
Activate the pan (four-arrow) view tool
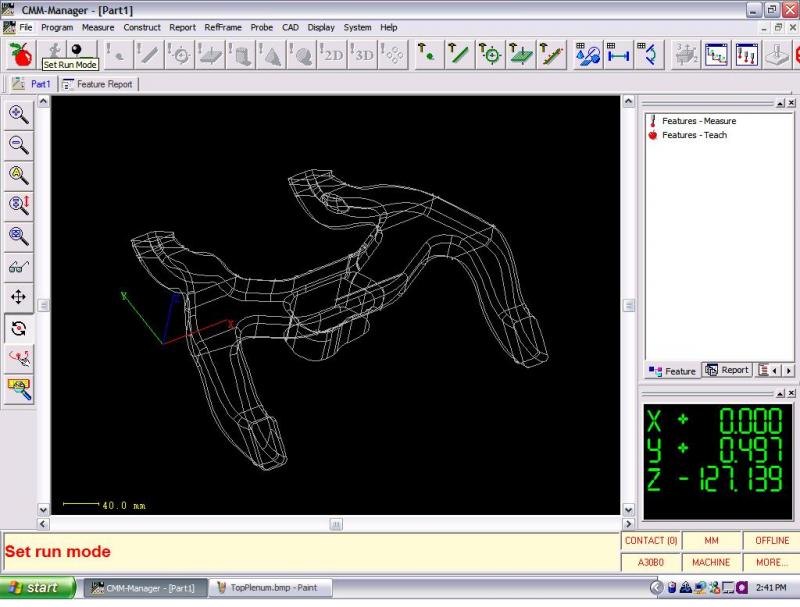(18, 297)
